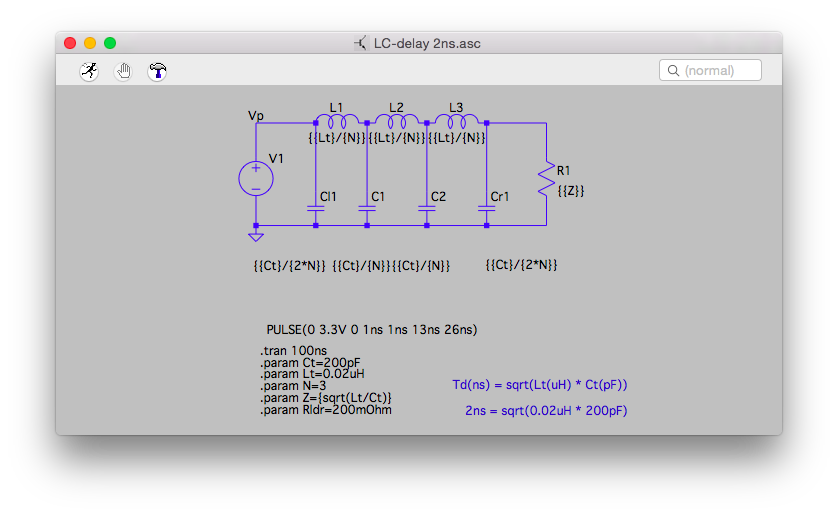
Task: Minimize window with the yellow button
Action: (90, 43)
